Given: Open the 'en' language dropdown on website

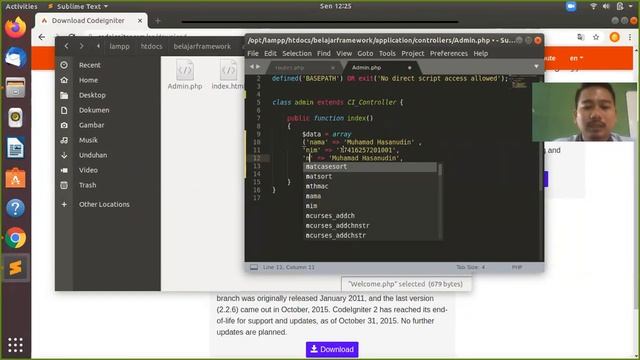Looking at the screenshot, I should click(x=576, y=58).
